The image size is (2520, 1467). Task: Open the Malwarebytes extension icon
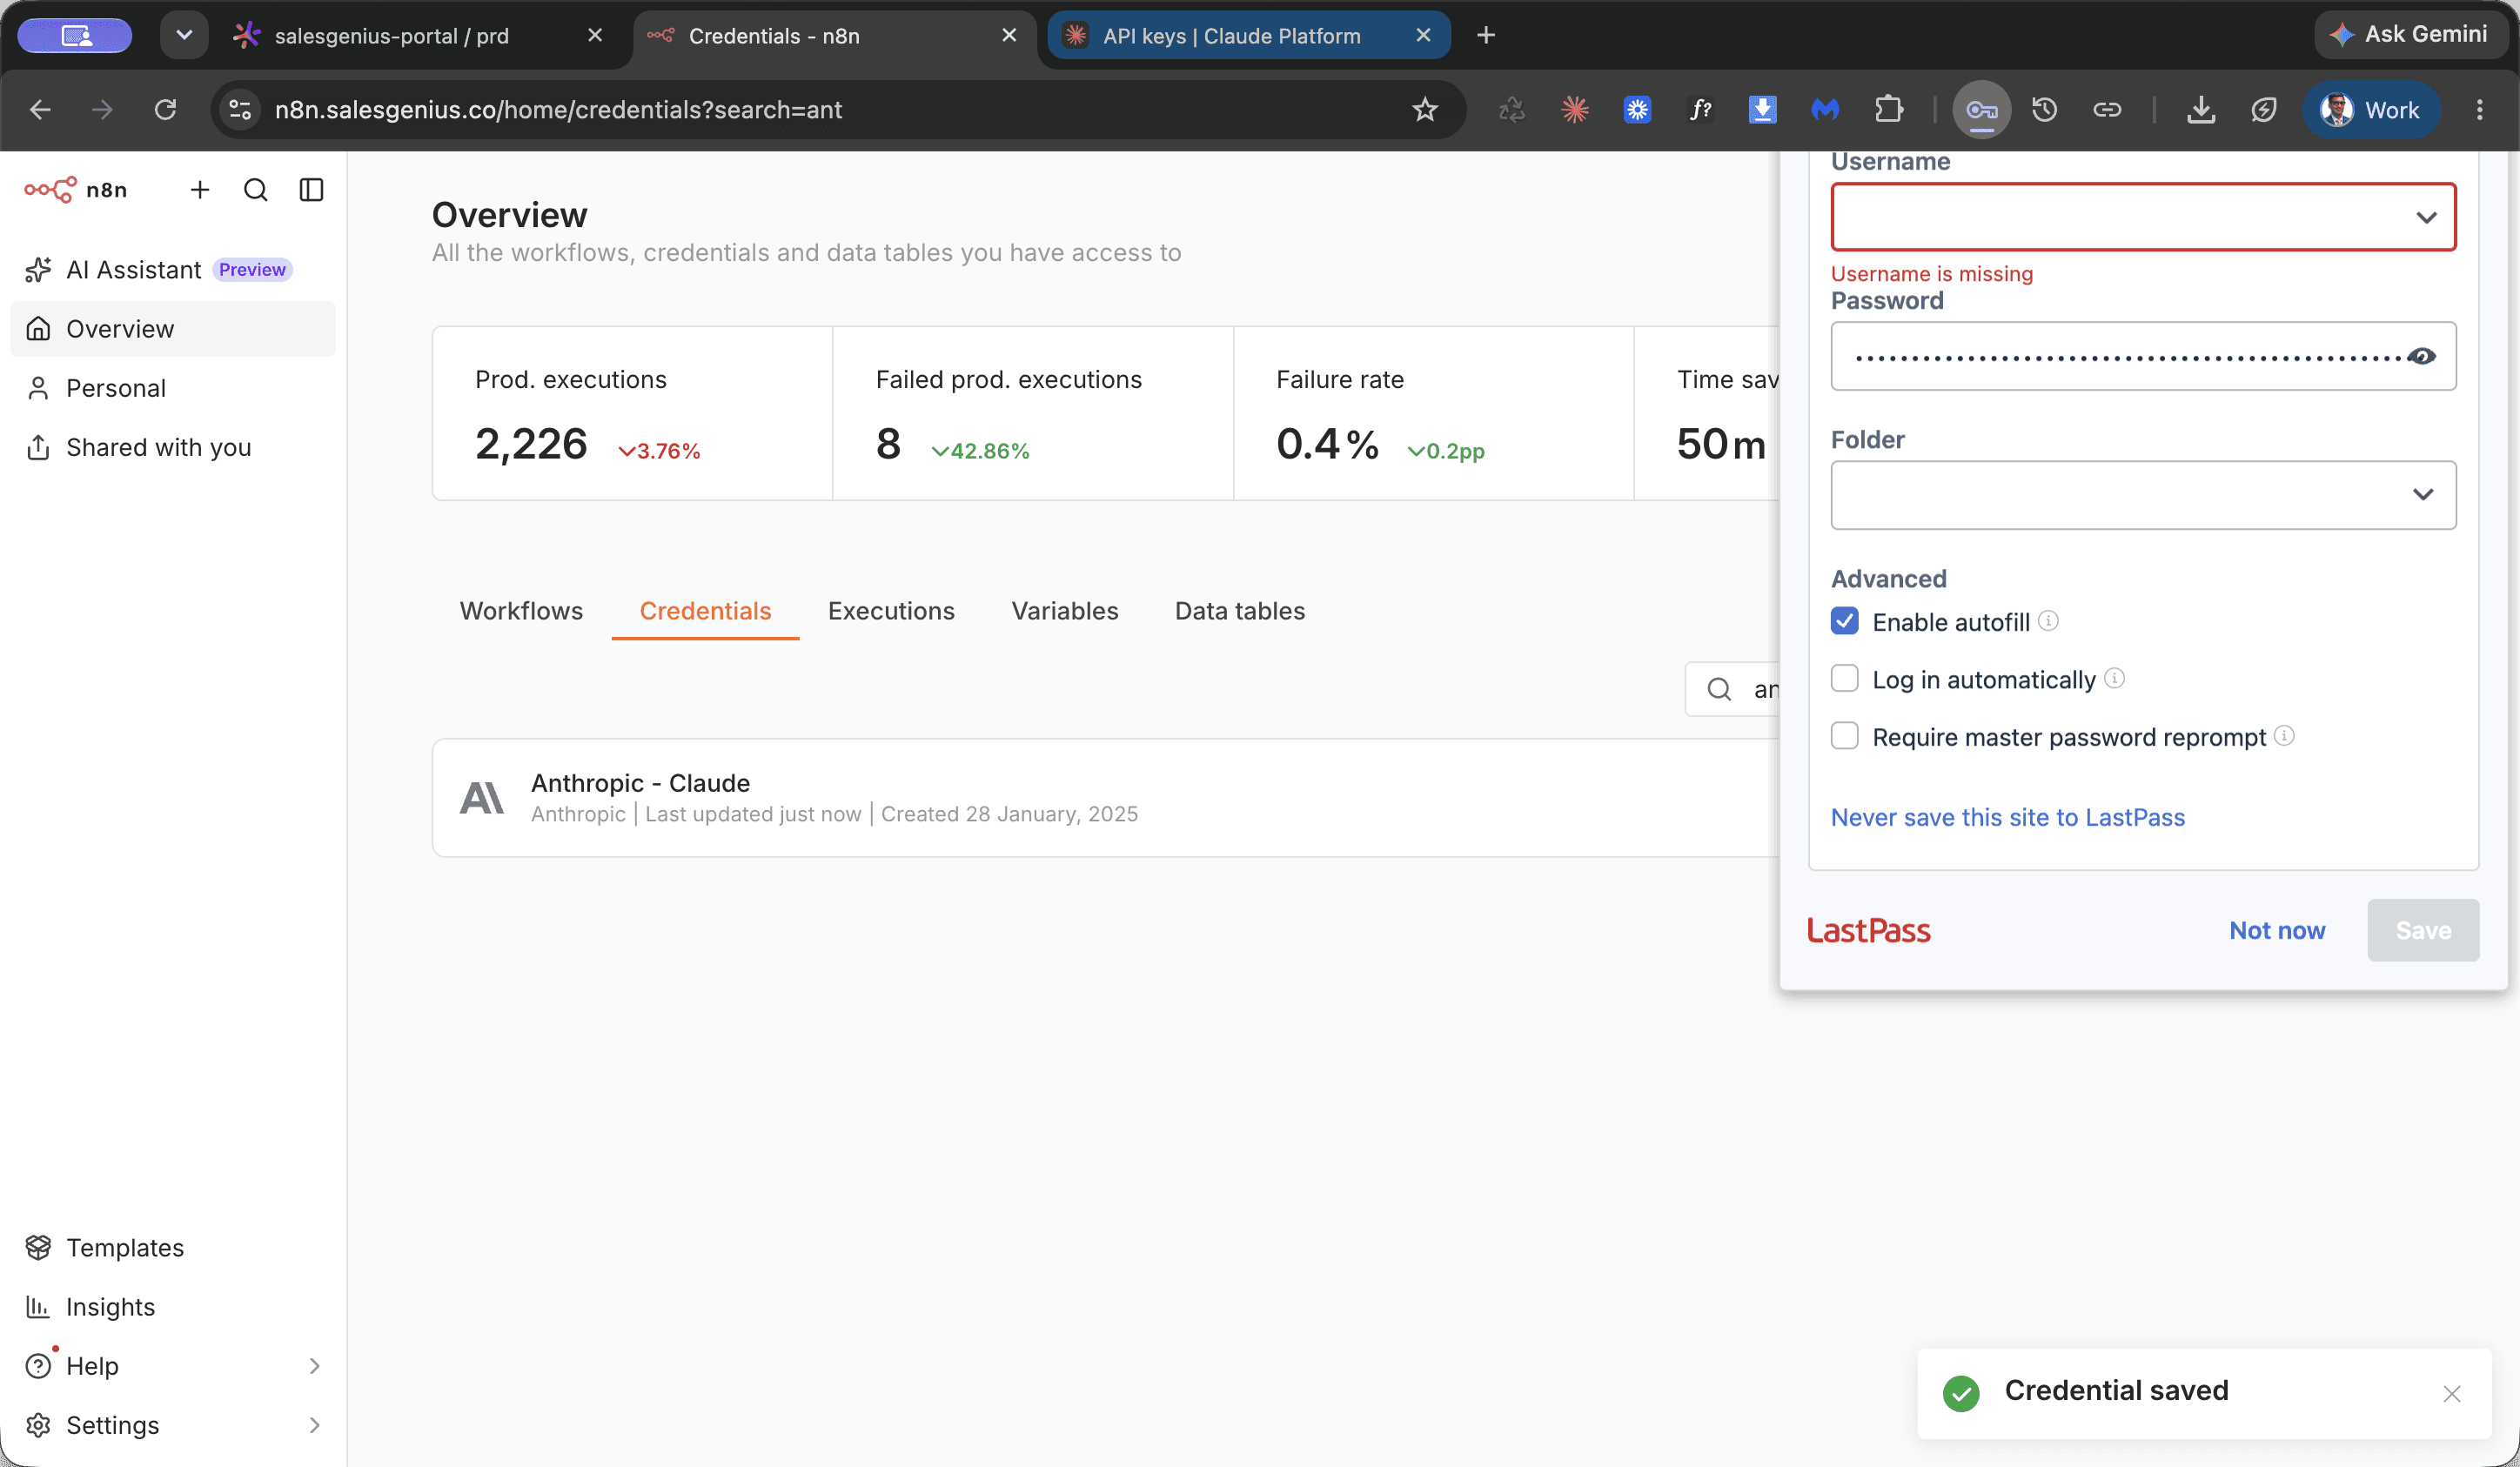tap(1825, 109)
